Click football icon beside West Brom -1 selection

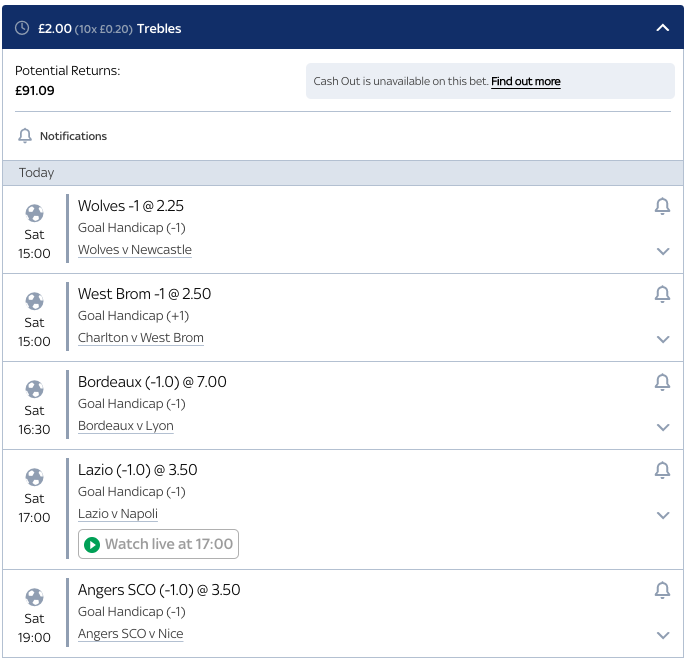click(34, 301)
